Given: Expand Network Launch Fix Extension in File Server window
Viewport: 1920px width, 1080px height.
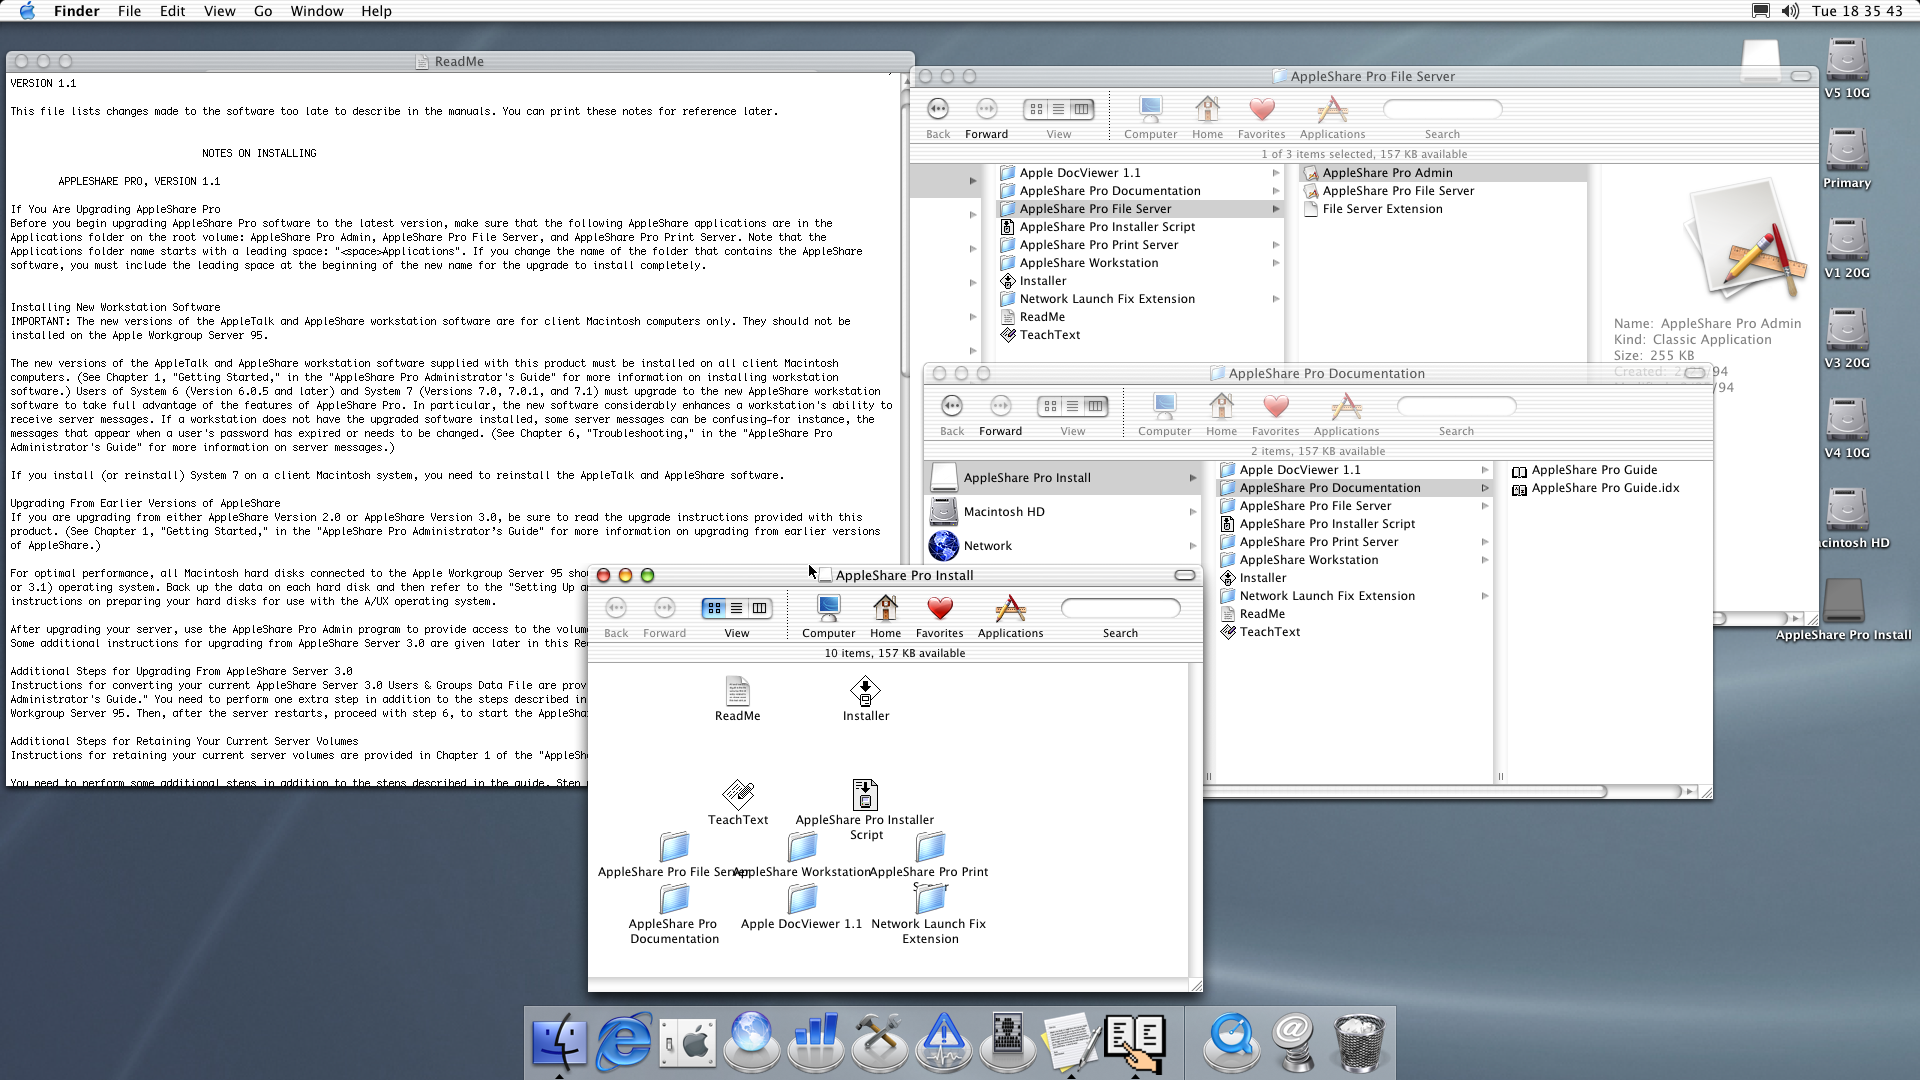Looking at the screenshot, I should coord(1276,299).
